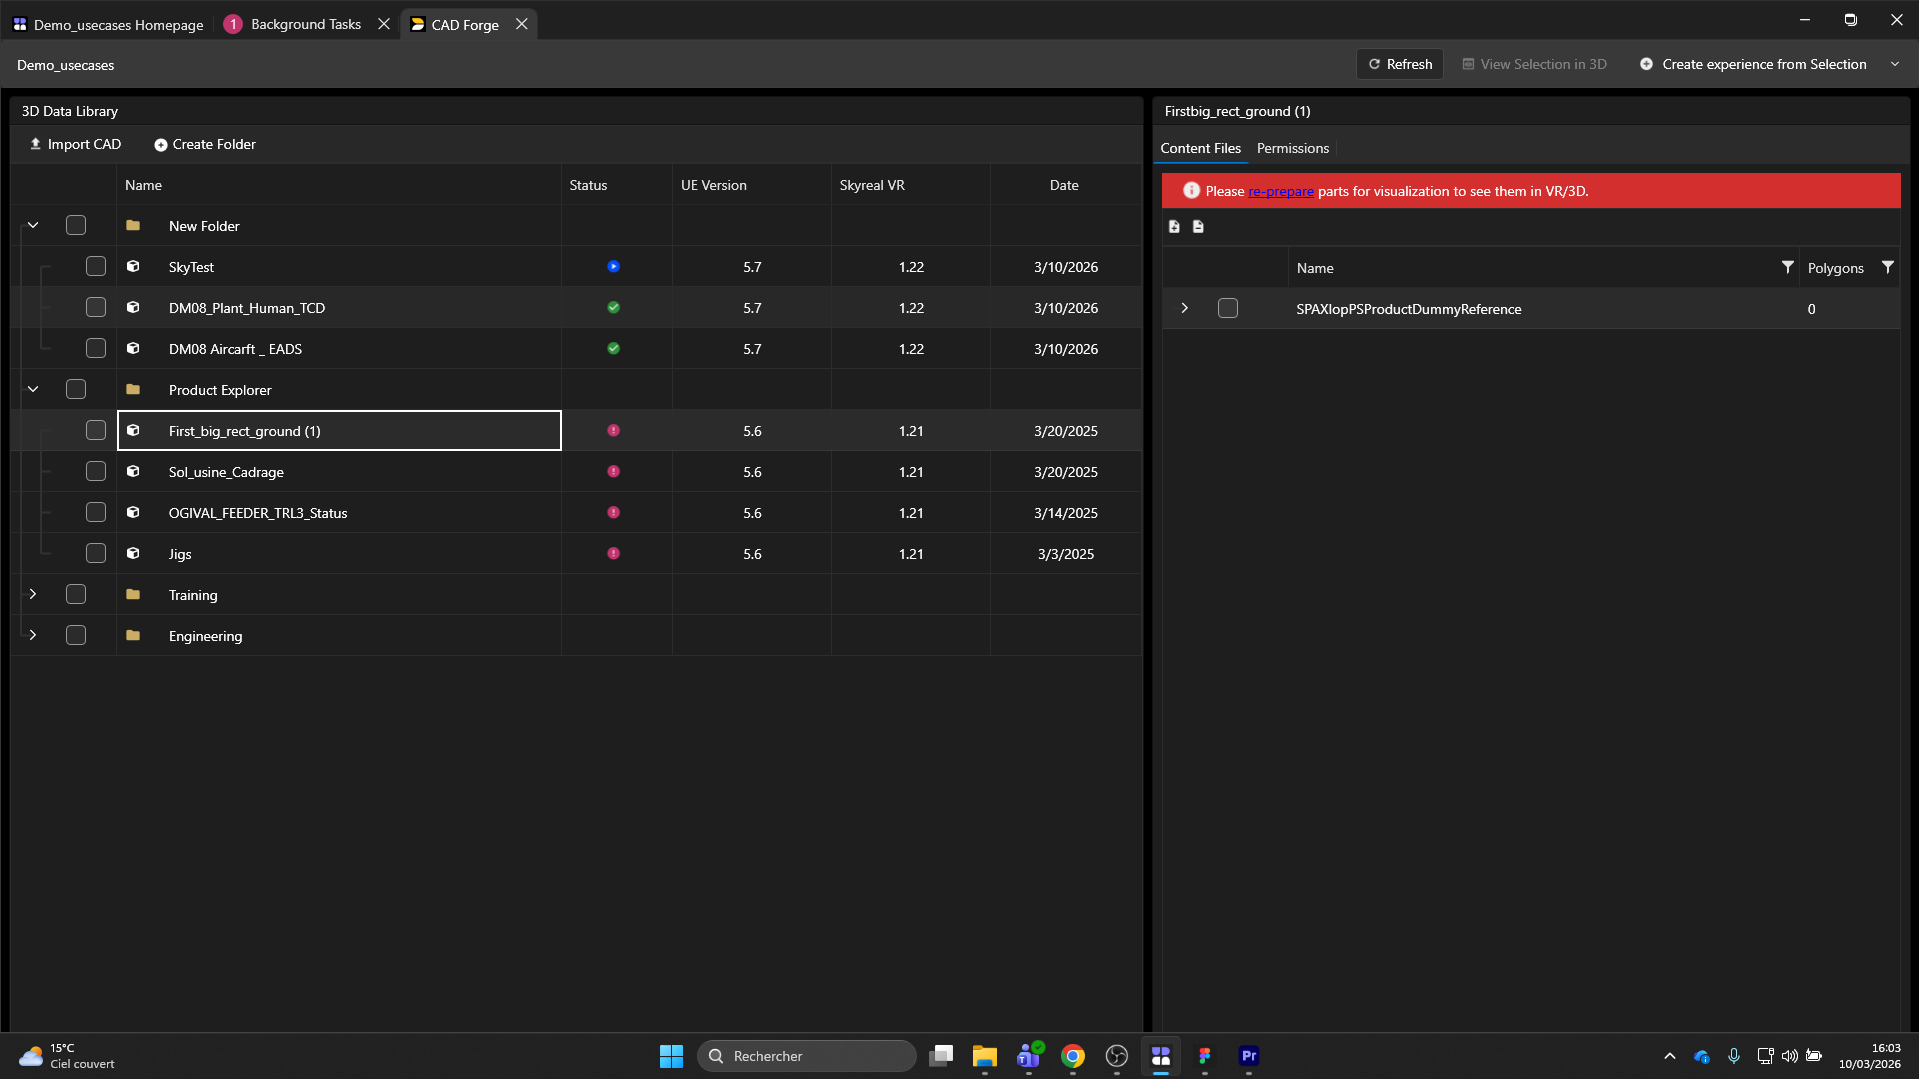Screen dimensions: 1919x1079
Task: Follow the re-prepare link in the warning
Action: click(x=1280, y=191)
